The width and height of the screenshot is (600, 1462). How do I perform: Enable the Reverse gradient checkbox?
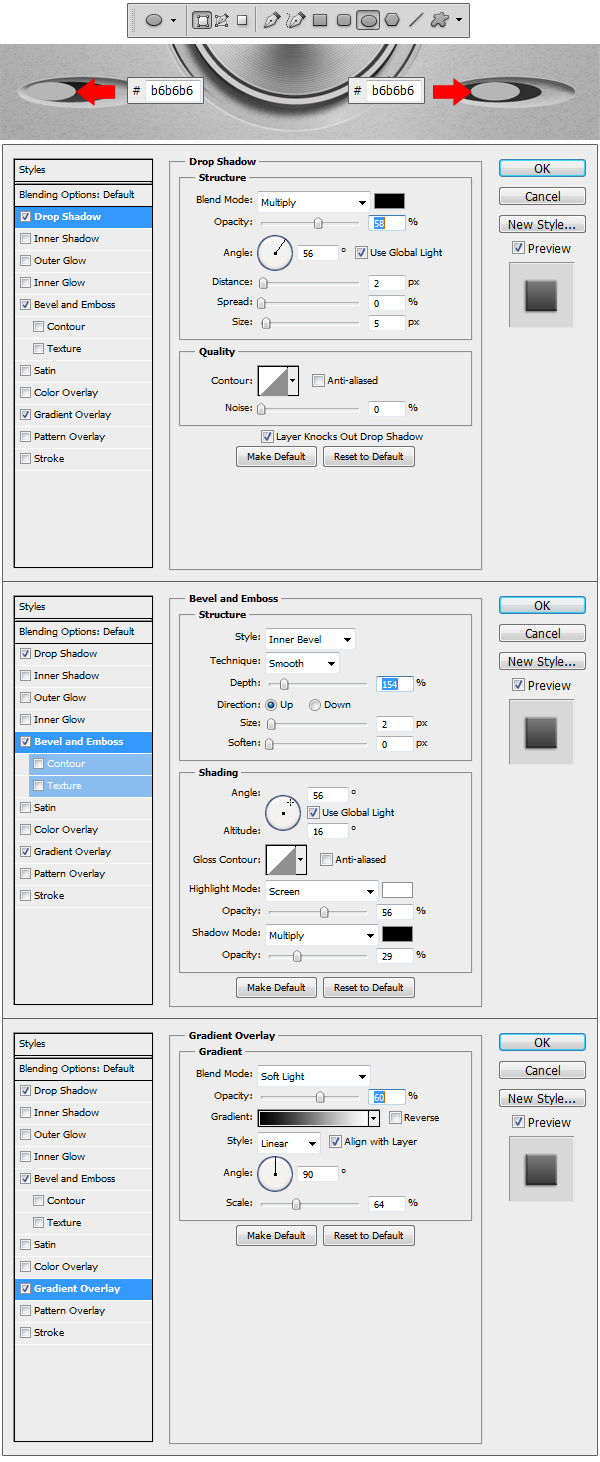click(x=395, y=1117)
